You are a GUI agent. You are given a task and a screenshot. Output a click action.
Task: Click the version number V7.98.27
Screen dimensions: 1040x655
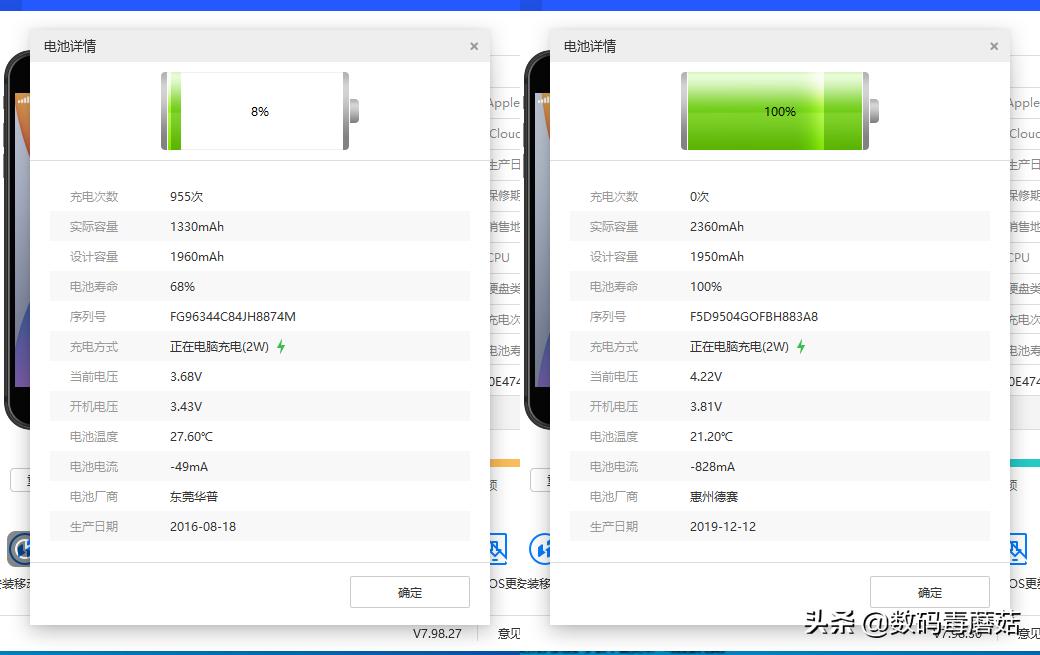point(437,633)
